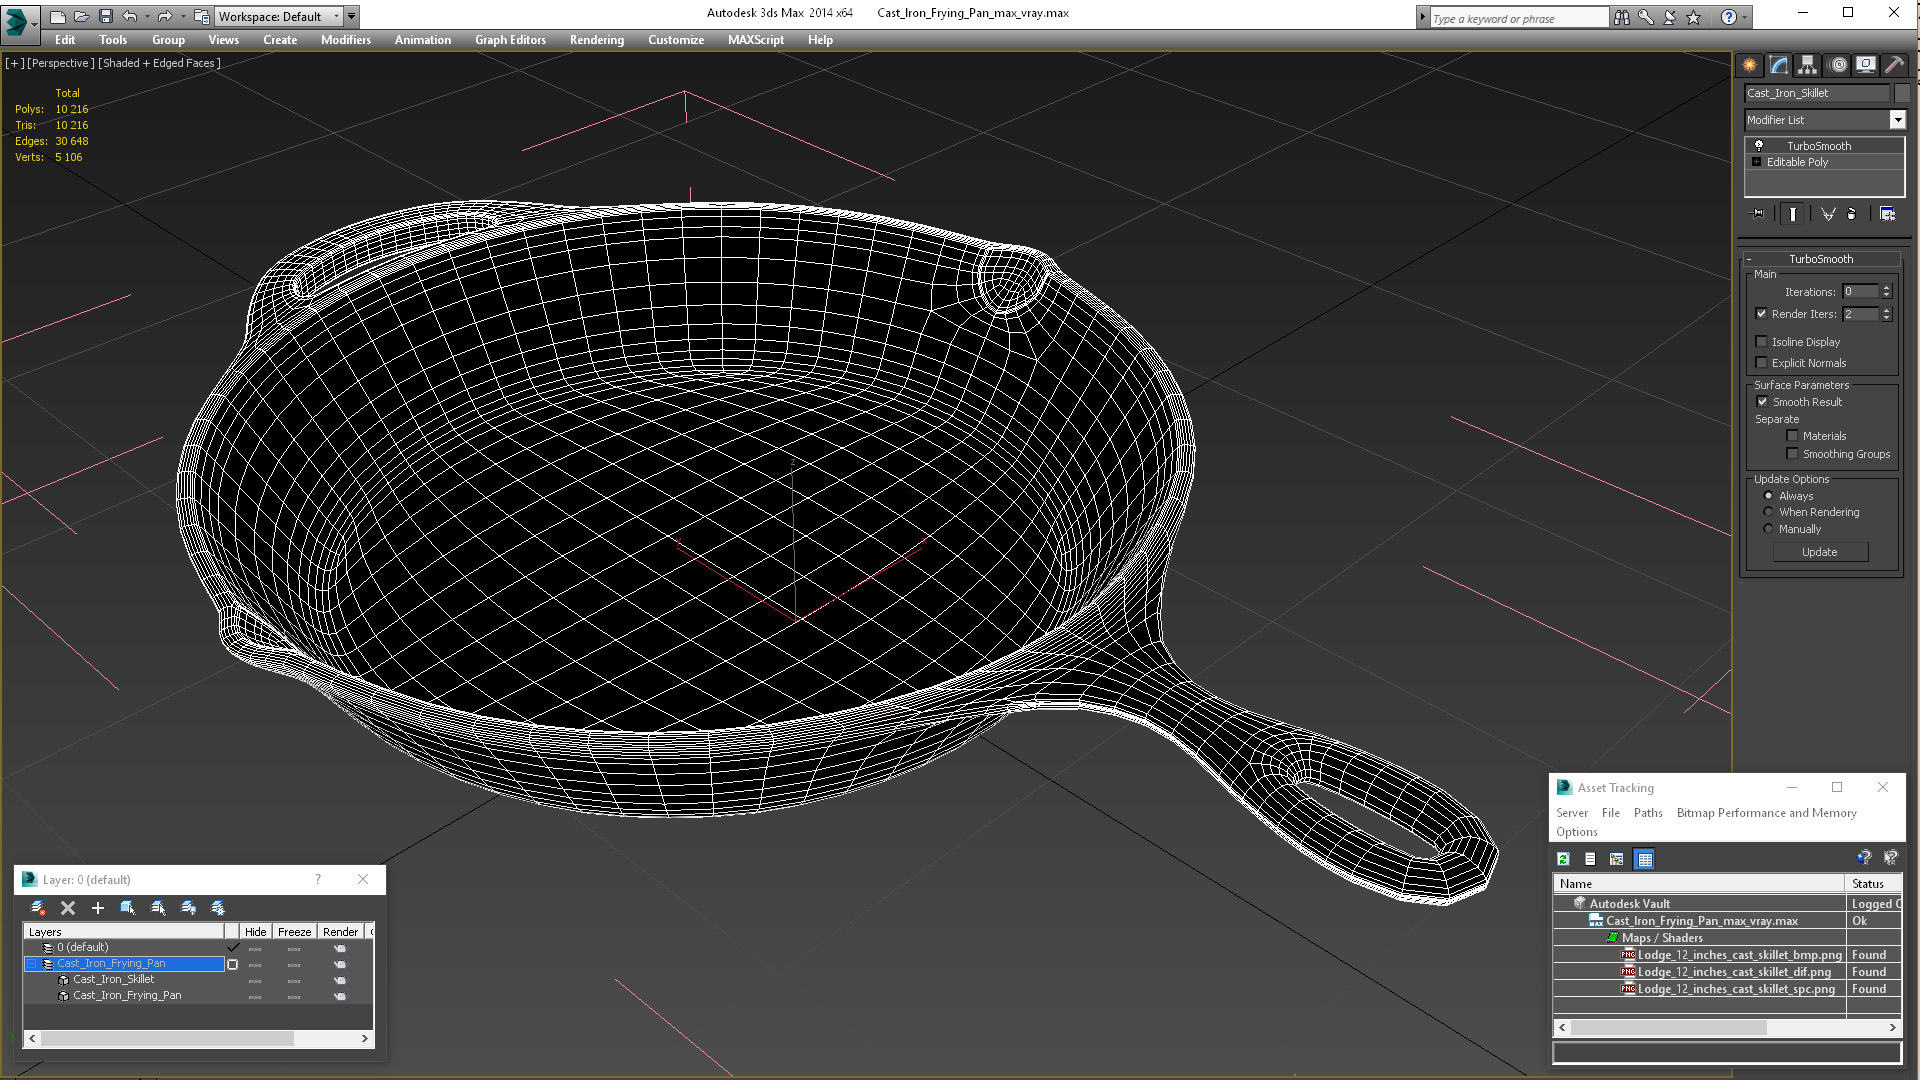Open quick access toolbar customize arrow
The image size is (1920, 1080).
click(x=352, y=16)
